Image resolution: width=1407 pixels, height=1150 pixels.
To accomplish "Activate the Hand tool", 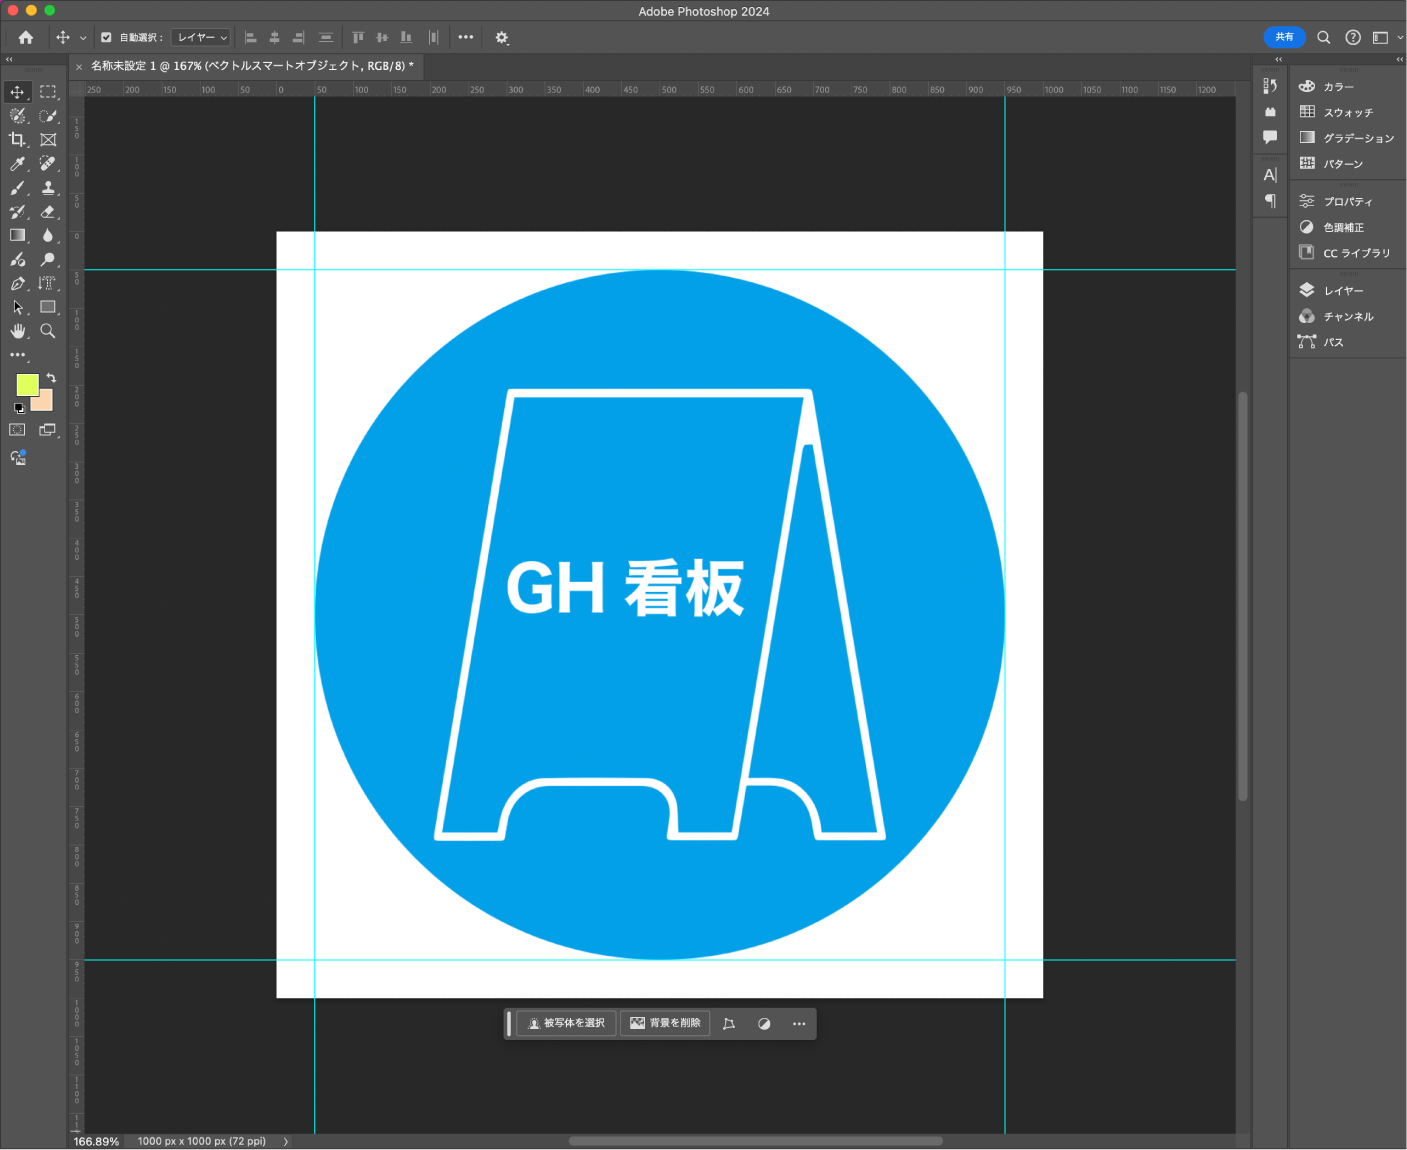I will (17, 331).
